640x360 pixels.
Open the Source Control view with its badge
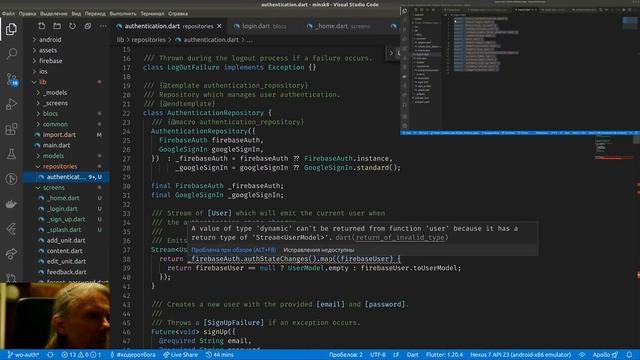tap(12, 79)
